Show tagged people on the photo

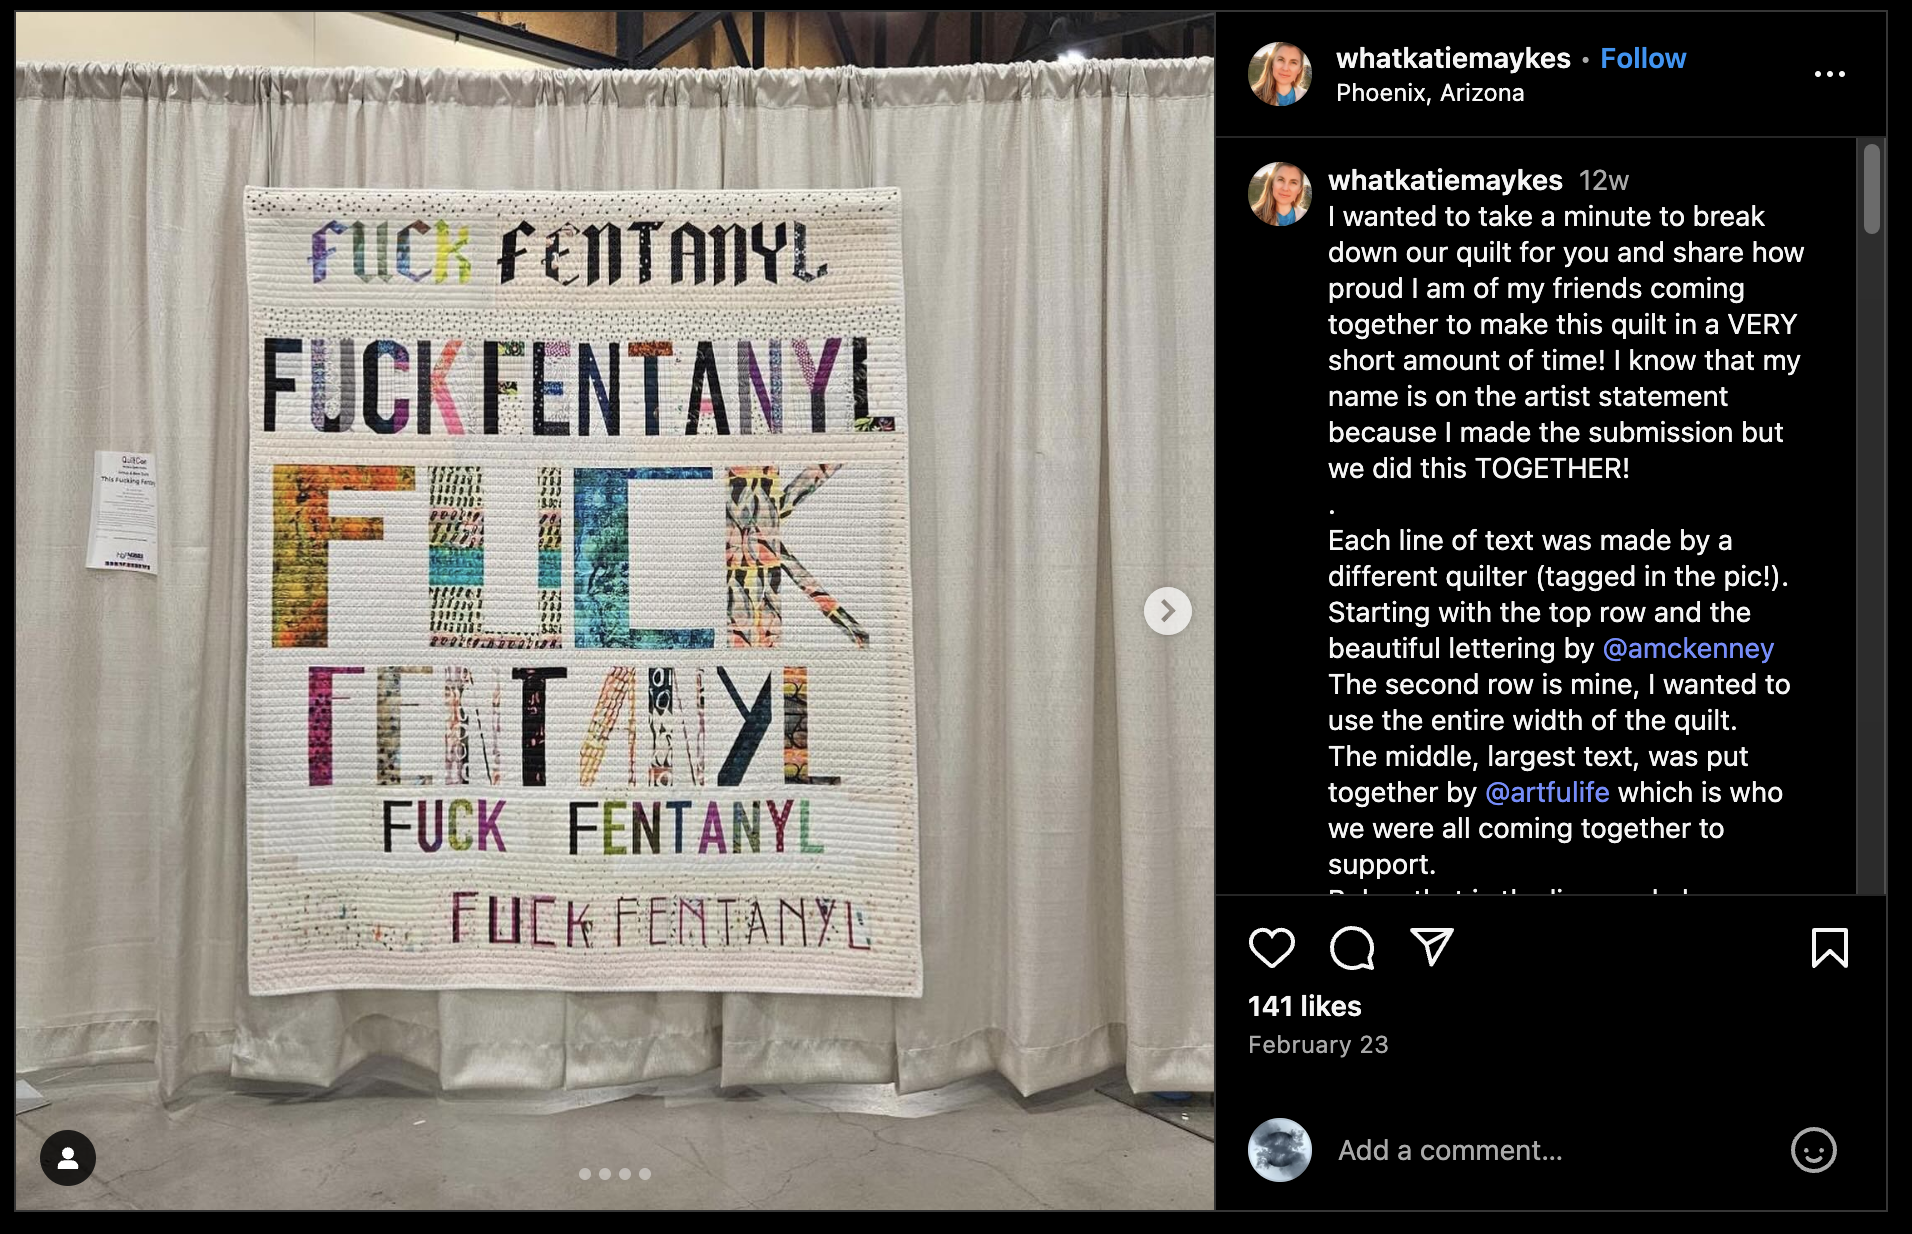click(68, 1158)
